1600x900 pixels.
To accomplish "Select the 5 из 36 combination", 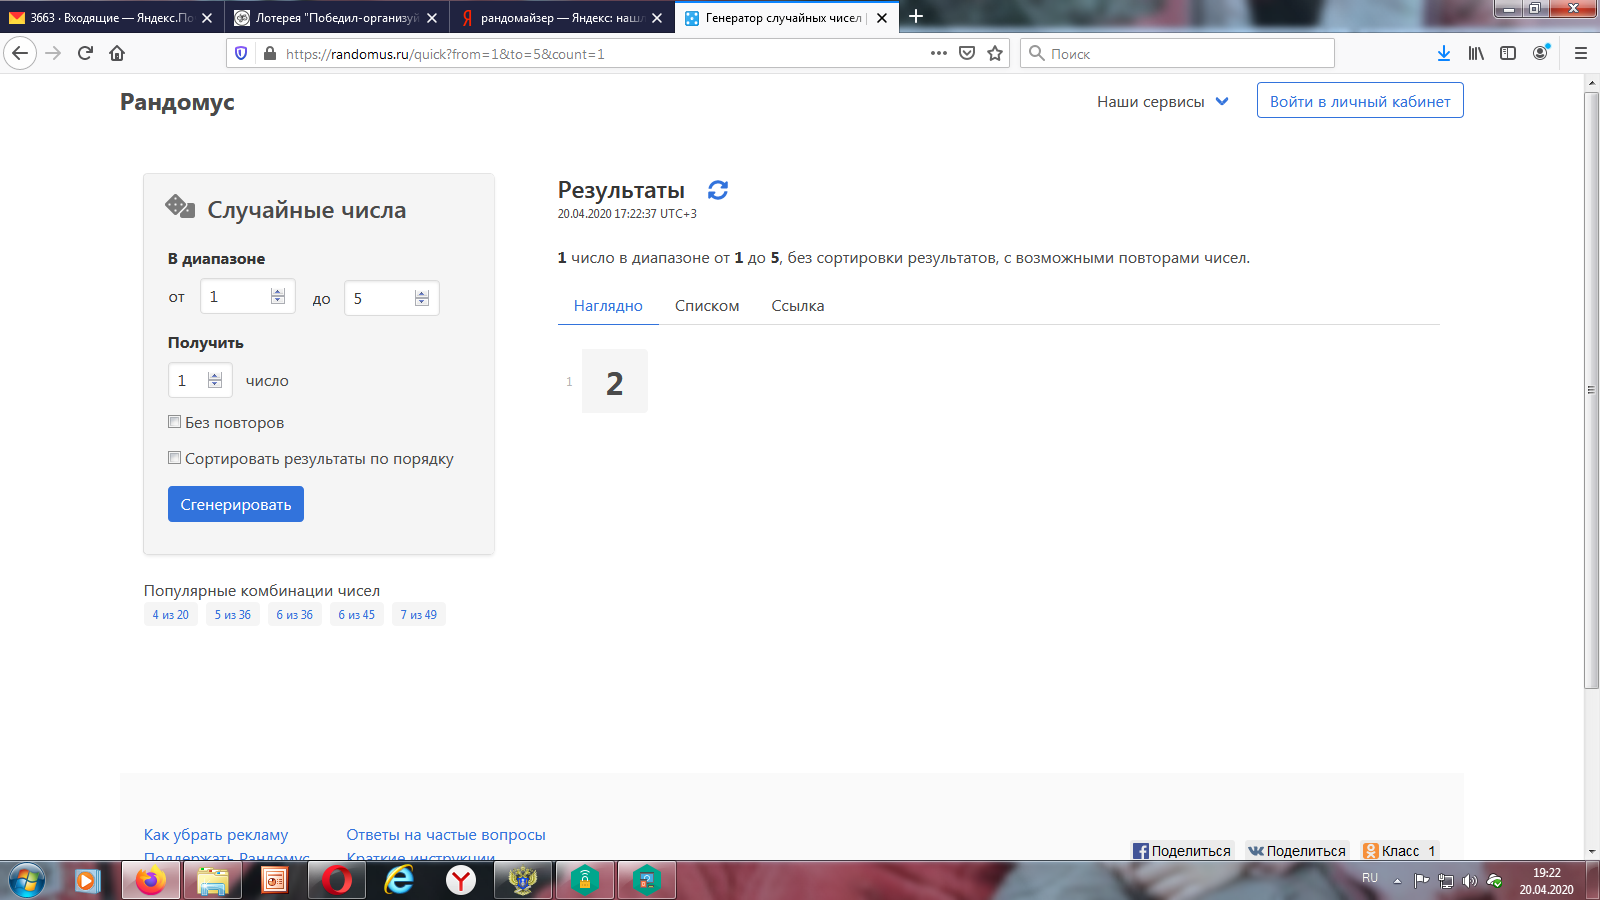I will click(233, 615).
